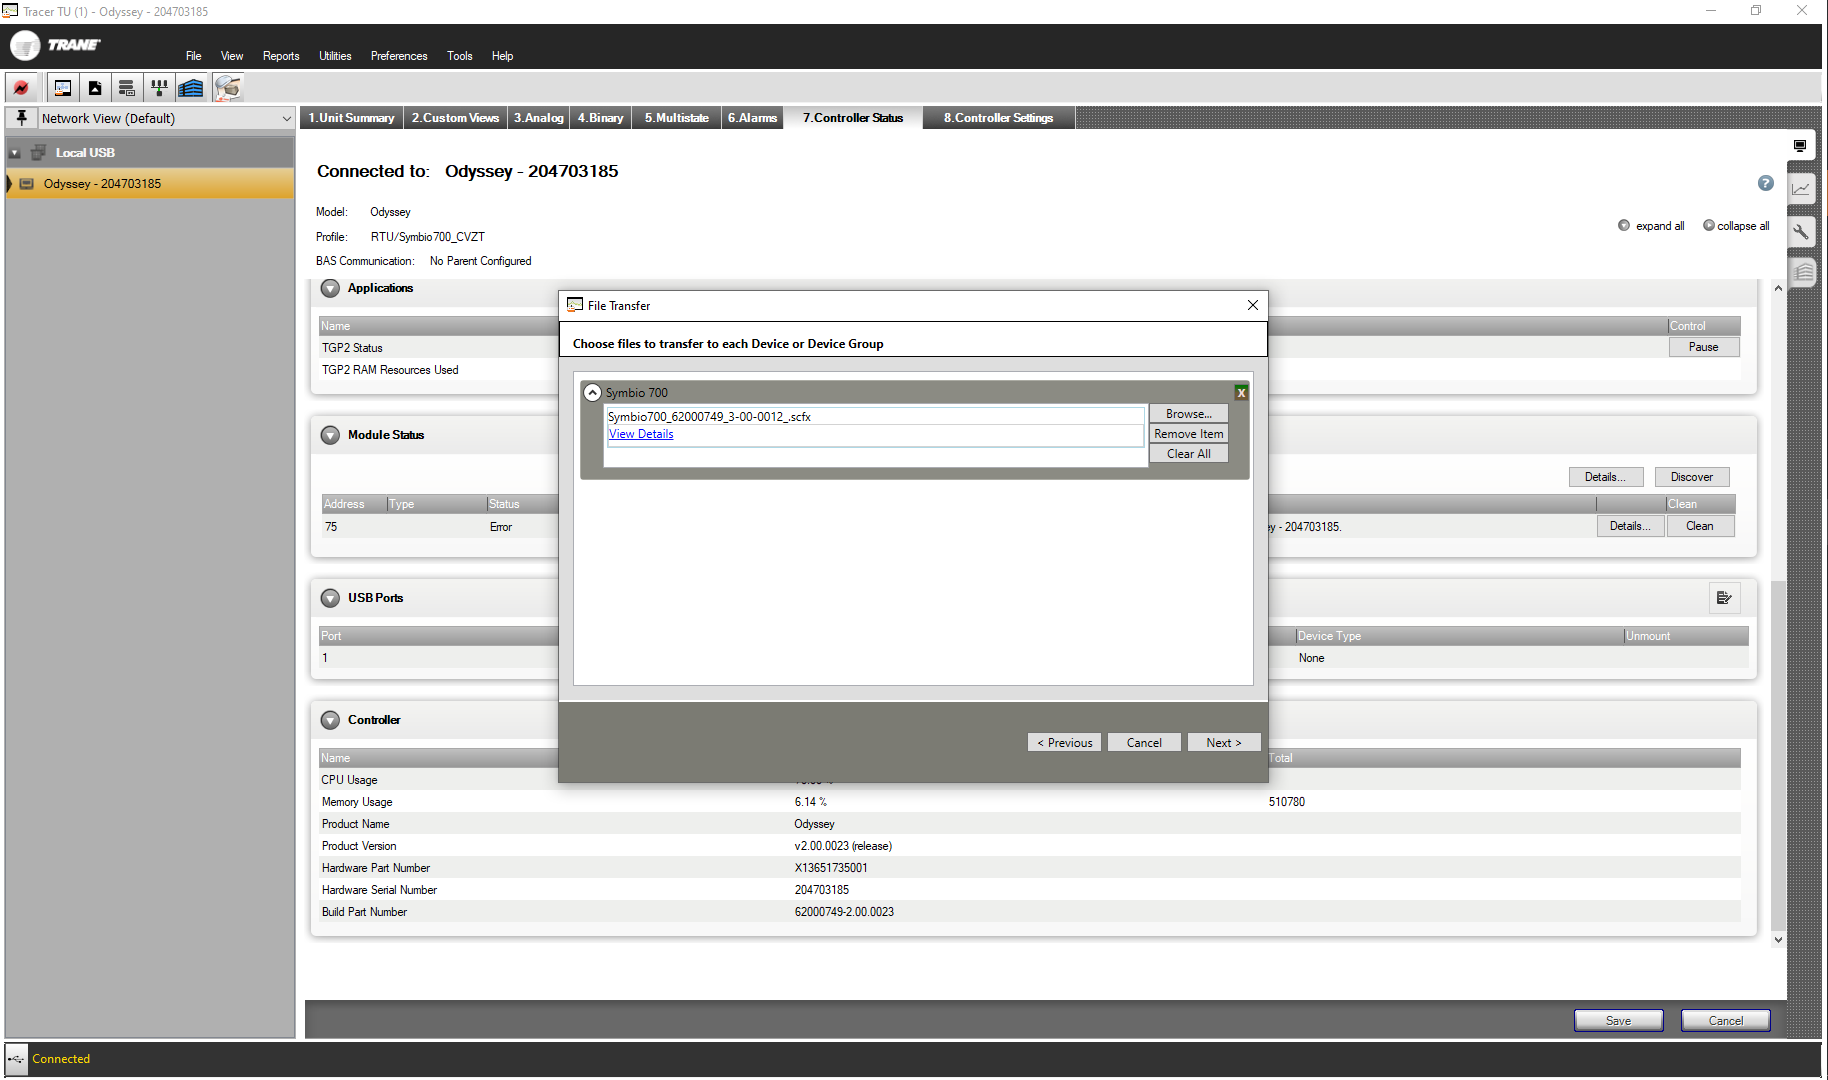Screen dimensions: 1828x1080
Task: Click the vertical scrollbar up arrow
Action: pyautogui.click(x=1778, y=288)
